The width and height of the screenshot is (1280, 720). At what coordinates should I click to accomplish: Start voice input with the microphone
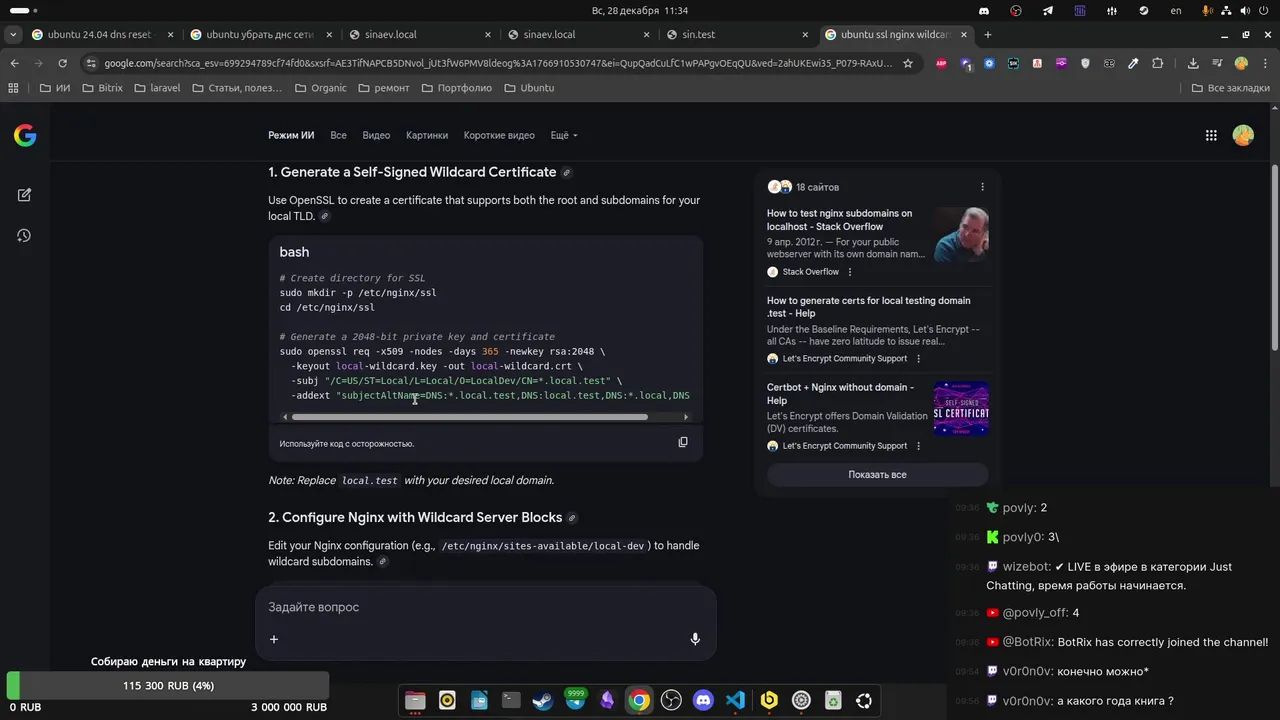(x=695, y=639)
